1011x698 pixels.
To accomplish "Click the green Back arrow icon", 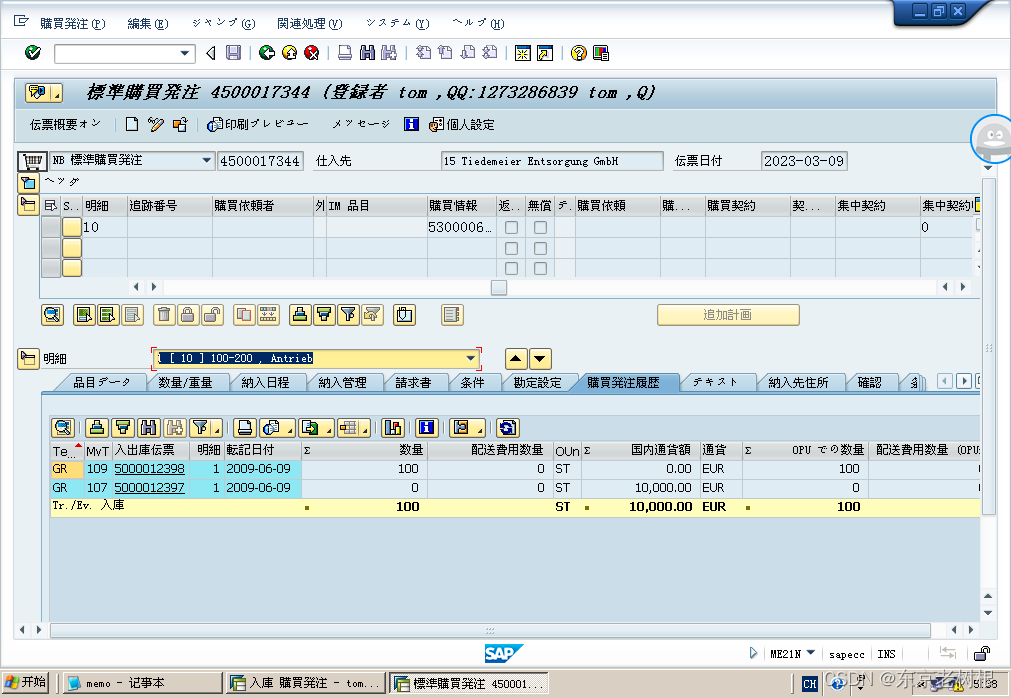I will (x=266, y=53).
